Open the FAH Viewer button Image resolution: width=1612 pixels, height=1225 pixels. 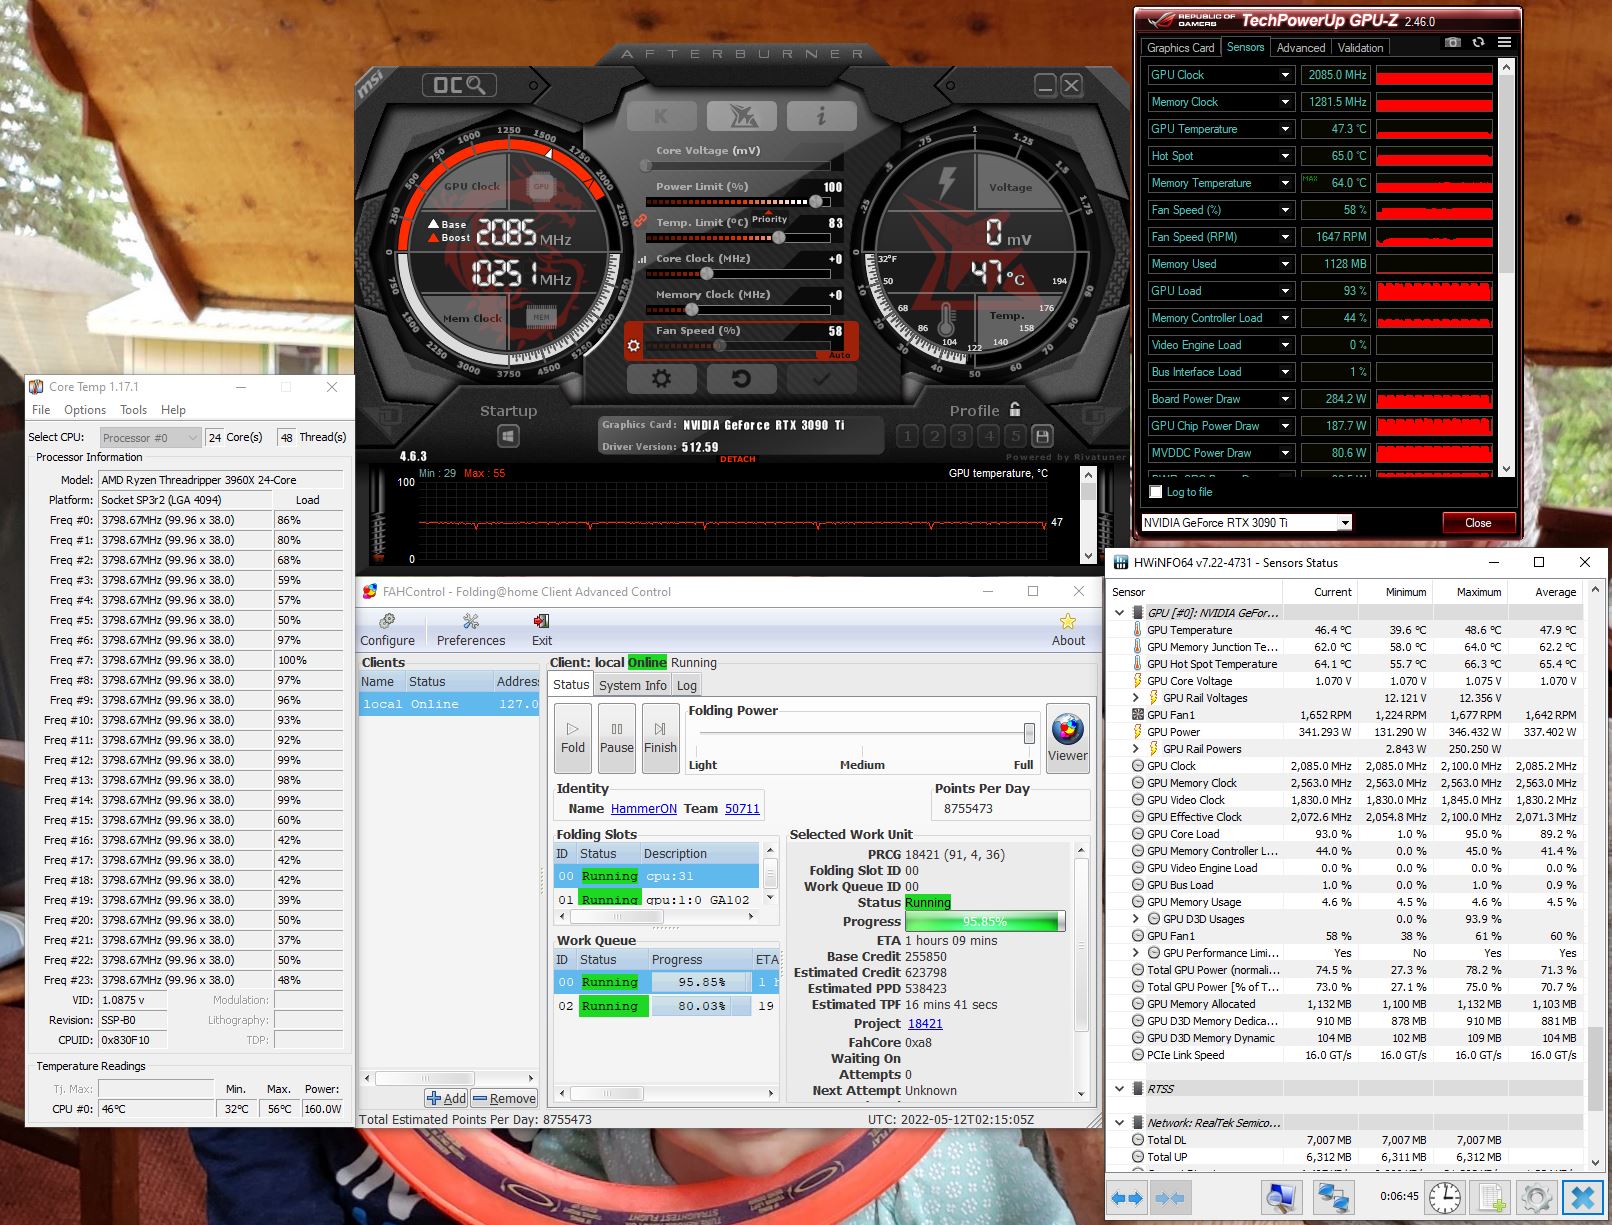1067,738
